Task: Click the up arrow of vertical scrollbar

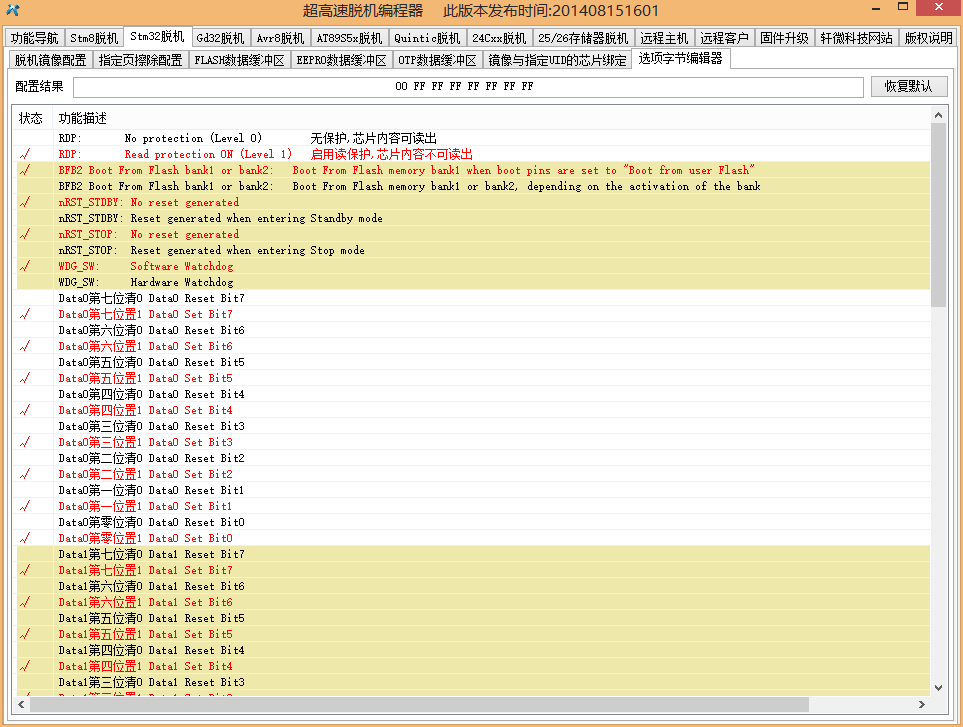Action: (938, 115)
